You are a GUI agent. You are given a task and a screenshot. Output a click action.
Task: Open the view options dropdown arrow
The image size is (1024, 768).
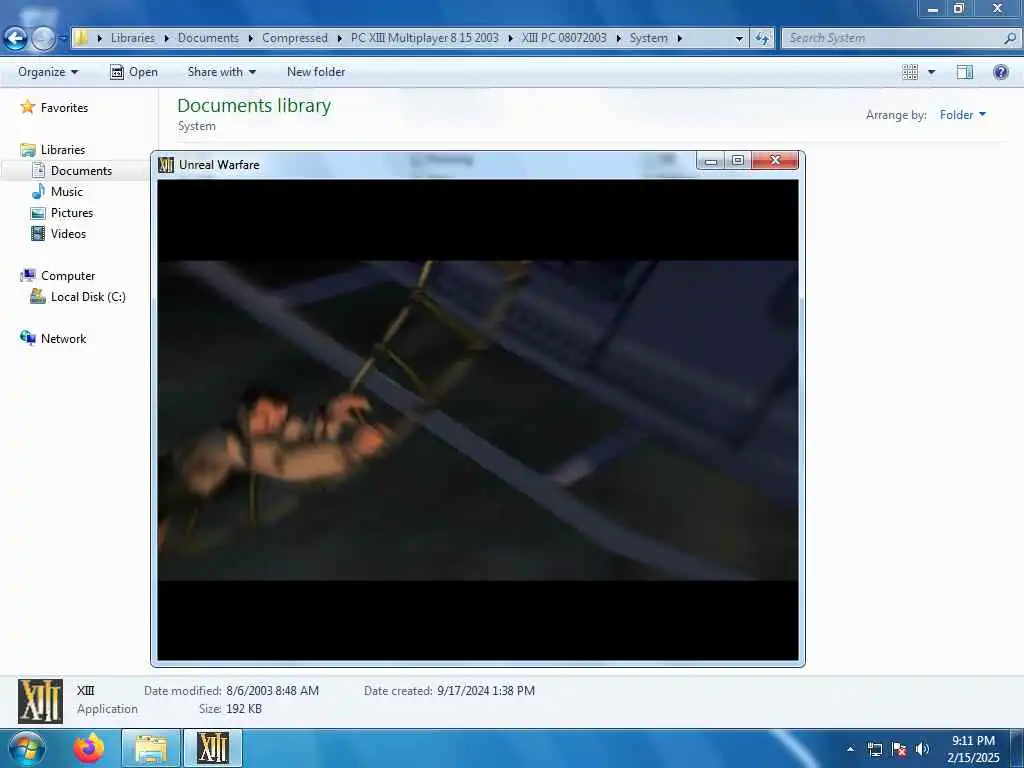(931, 72)
